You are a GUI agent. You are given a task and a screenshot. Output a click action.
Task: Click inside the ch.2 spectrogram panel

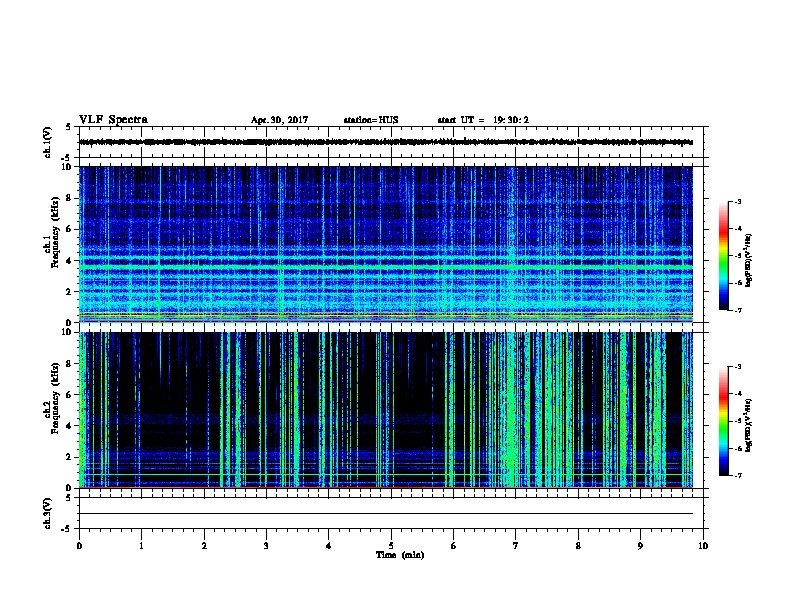tap(386, 410)
